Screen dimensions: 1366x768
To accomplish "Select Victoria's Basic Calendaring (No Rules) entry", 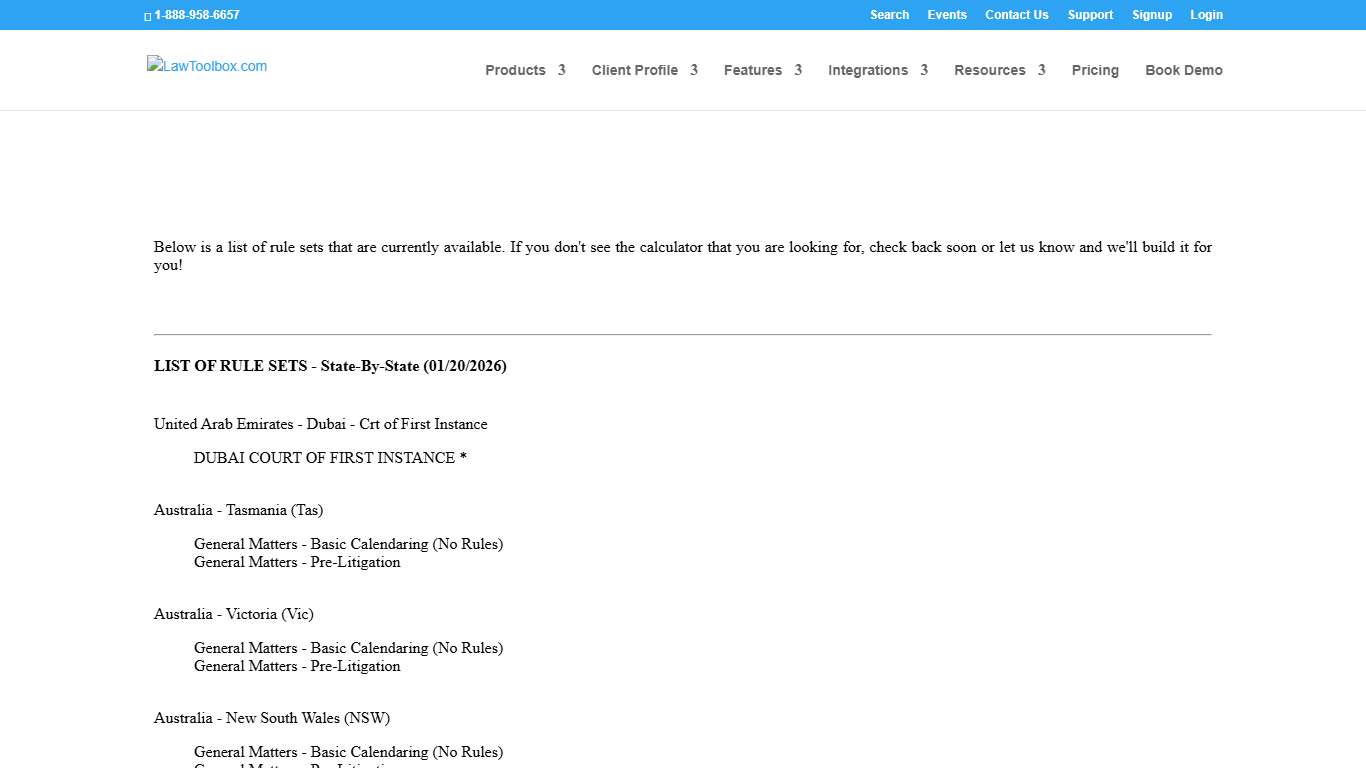I will pos(348,648).
